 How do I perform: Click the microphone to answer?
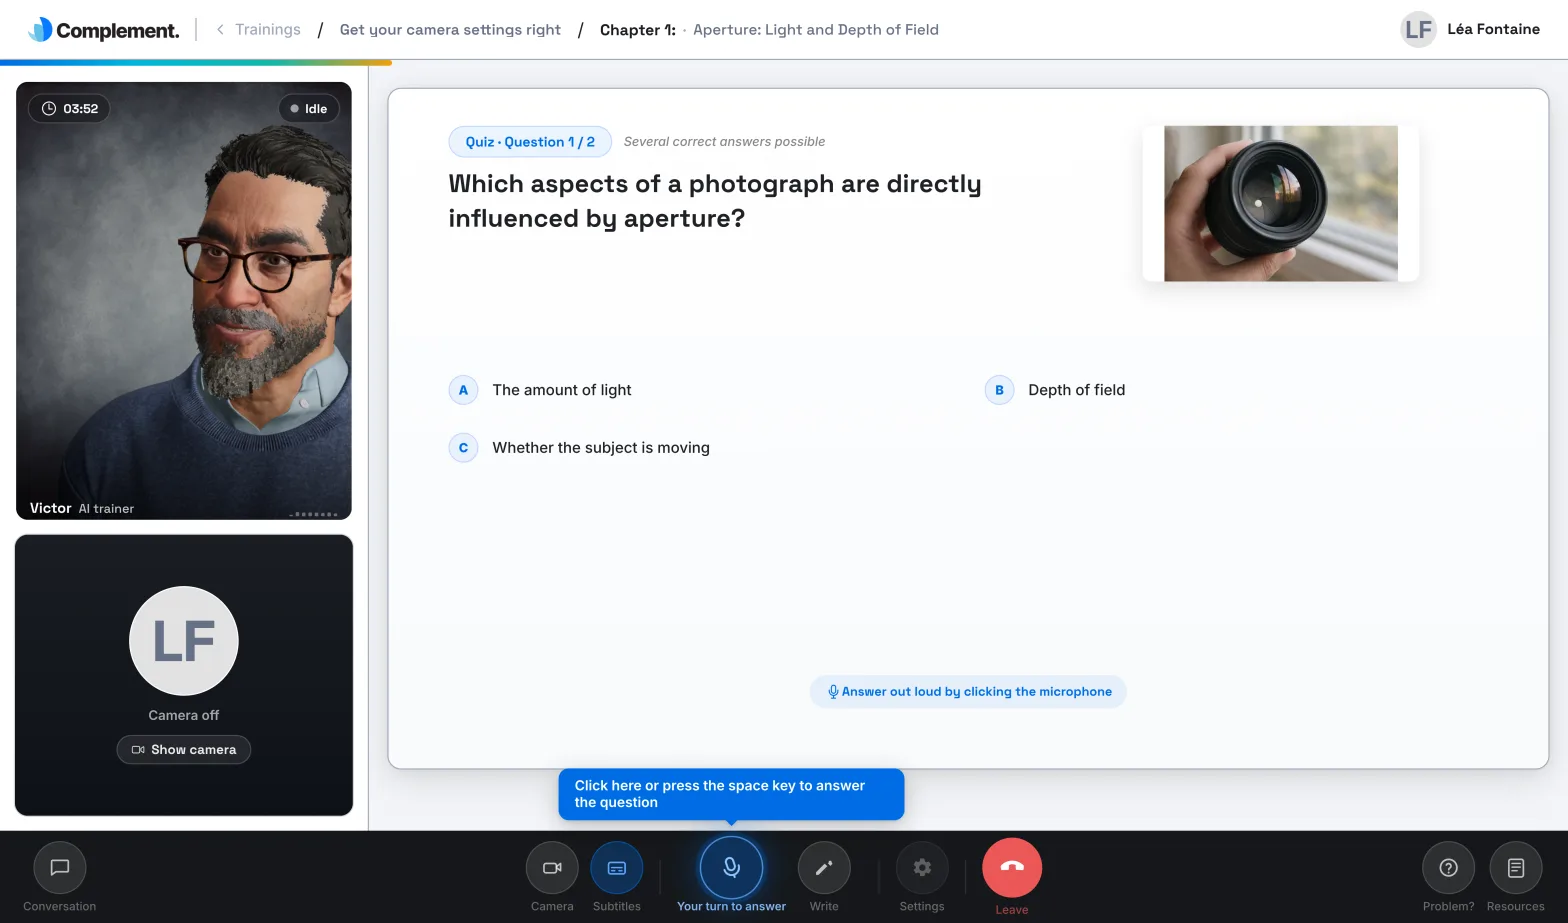[731, 867]
